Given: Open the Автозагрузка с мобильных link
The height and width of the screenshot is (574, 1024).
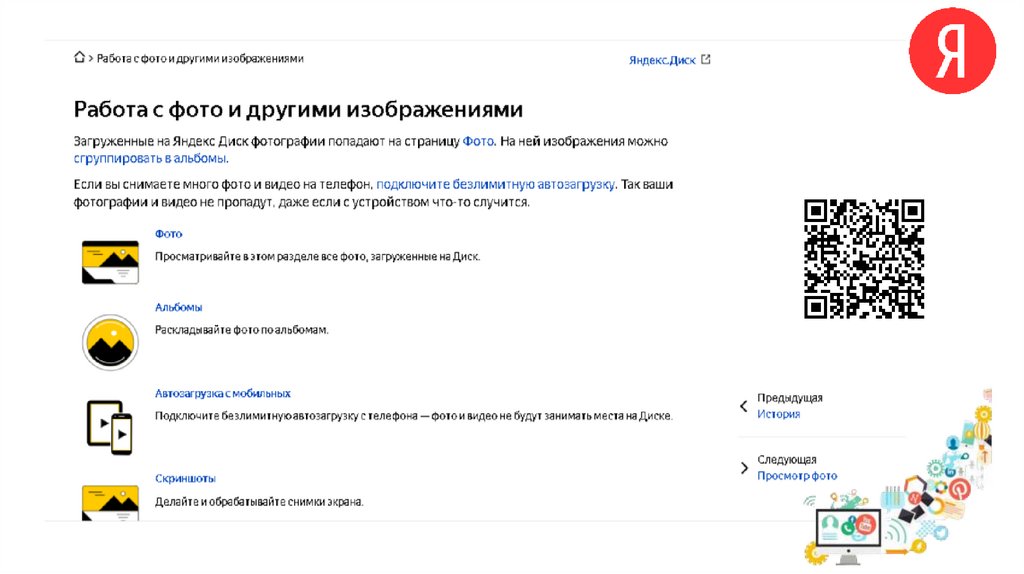Looking at the screenshot, I should [x=223, y=393].
